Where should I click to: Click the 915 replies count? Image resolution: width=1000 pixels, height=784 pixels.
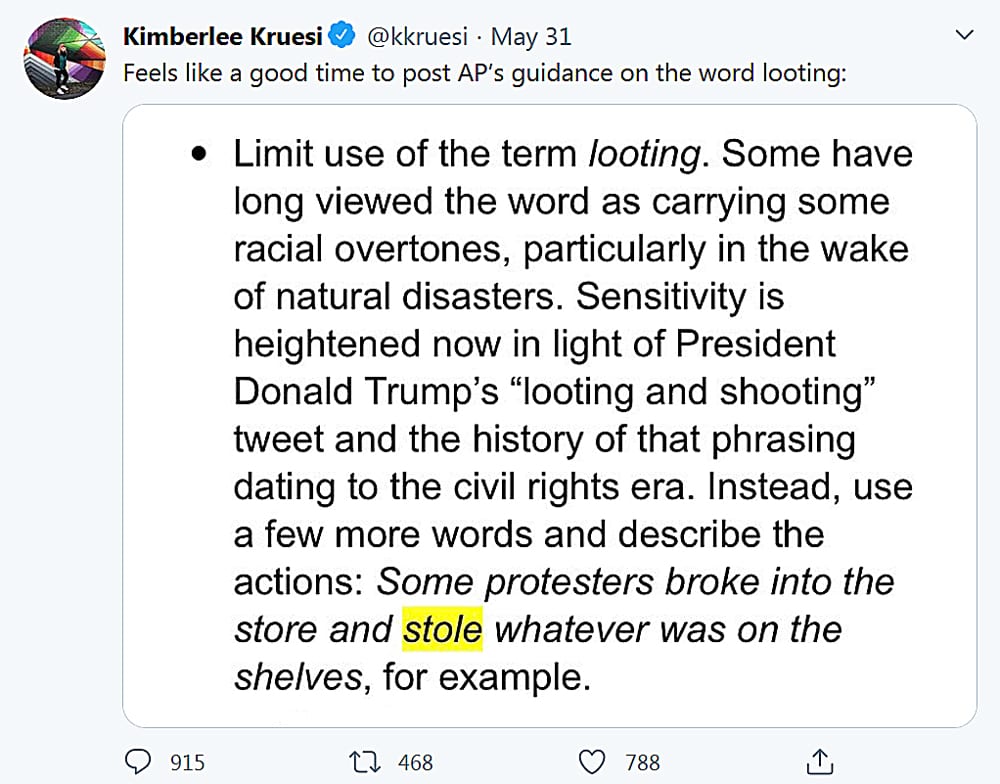click(187, 763)
